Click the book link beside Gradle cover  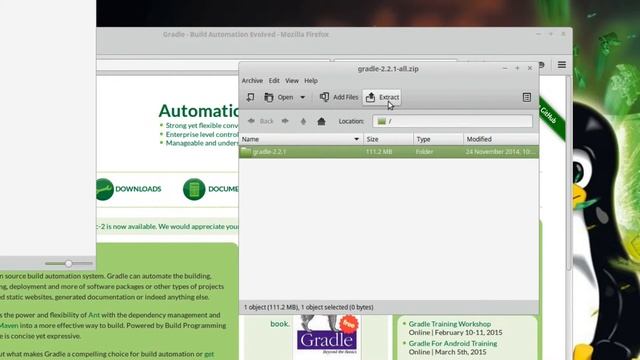280,324
